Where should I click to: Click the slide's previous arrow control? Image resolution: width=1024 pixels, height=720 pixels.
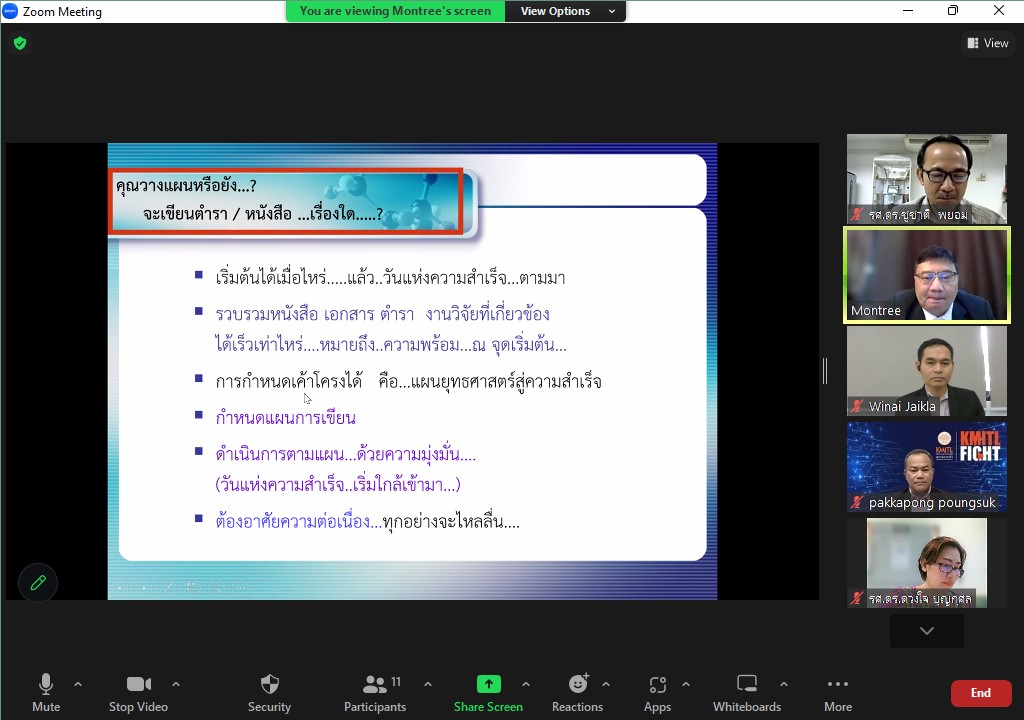pyautogui.click(x=120, y=587)
